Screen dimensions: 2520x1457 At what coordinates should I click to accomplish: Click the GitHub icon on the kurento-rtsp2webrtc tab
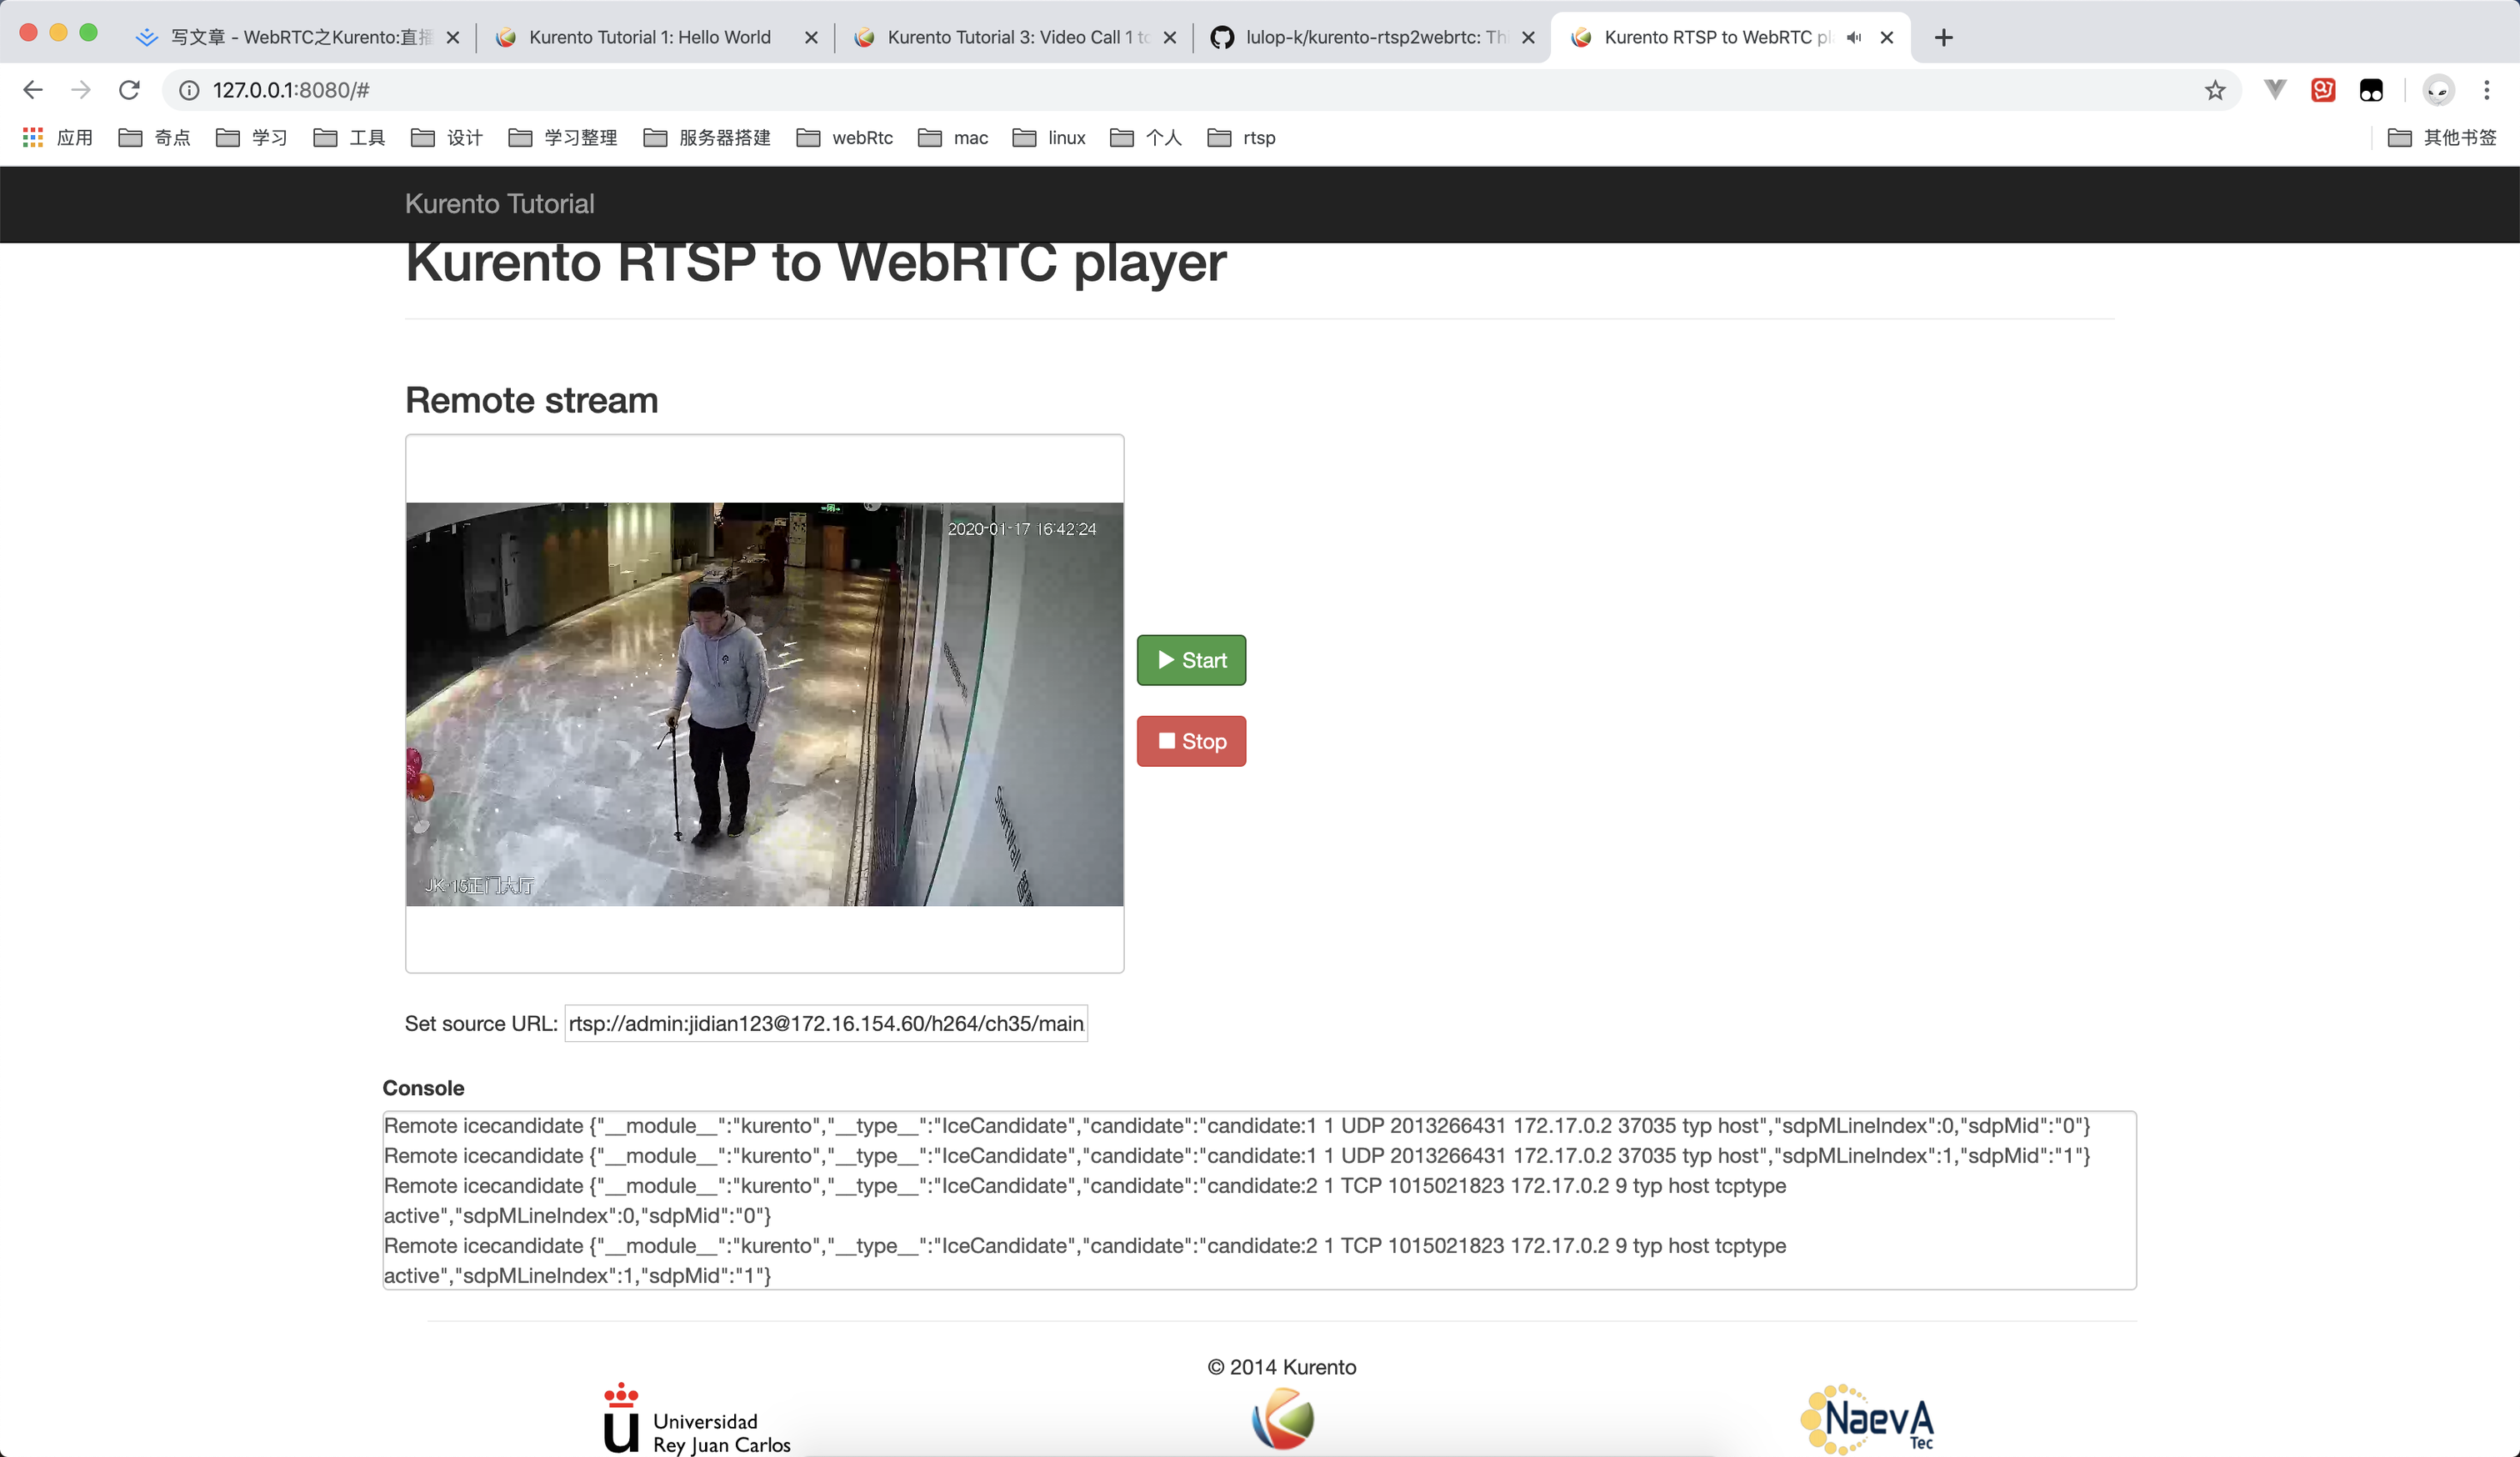pyautogui.click(x=1222, y=38)
